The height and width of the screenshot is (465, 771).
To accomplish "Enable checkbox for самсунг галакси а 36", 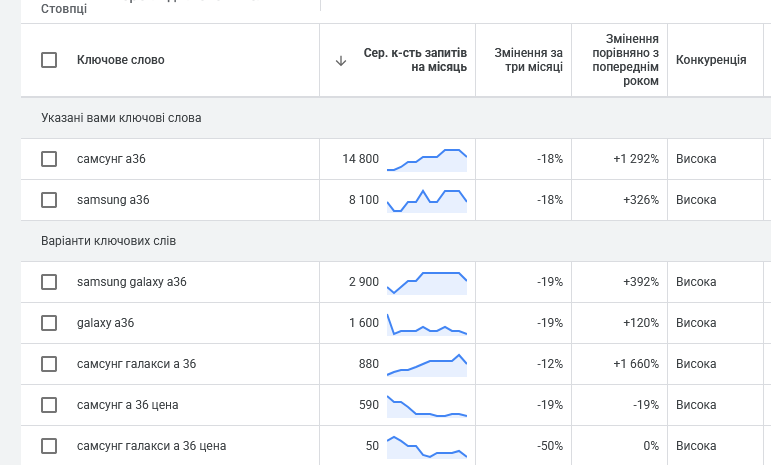I will 49,364.
